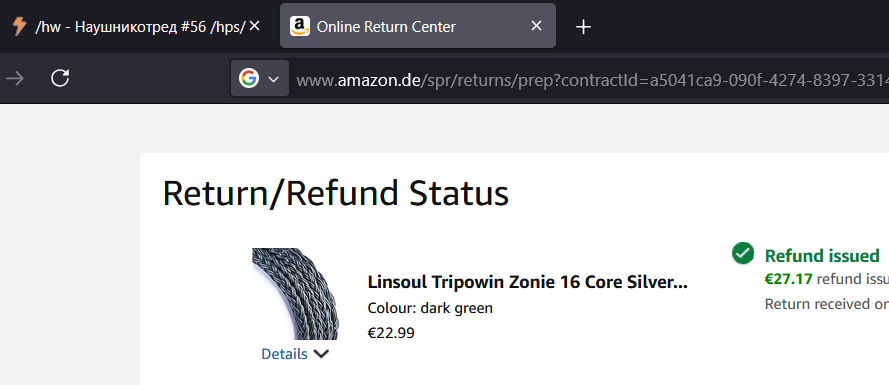Click the forward navigation arrow
This screenshot has height=385, width=889.
point(15,78)
